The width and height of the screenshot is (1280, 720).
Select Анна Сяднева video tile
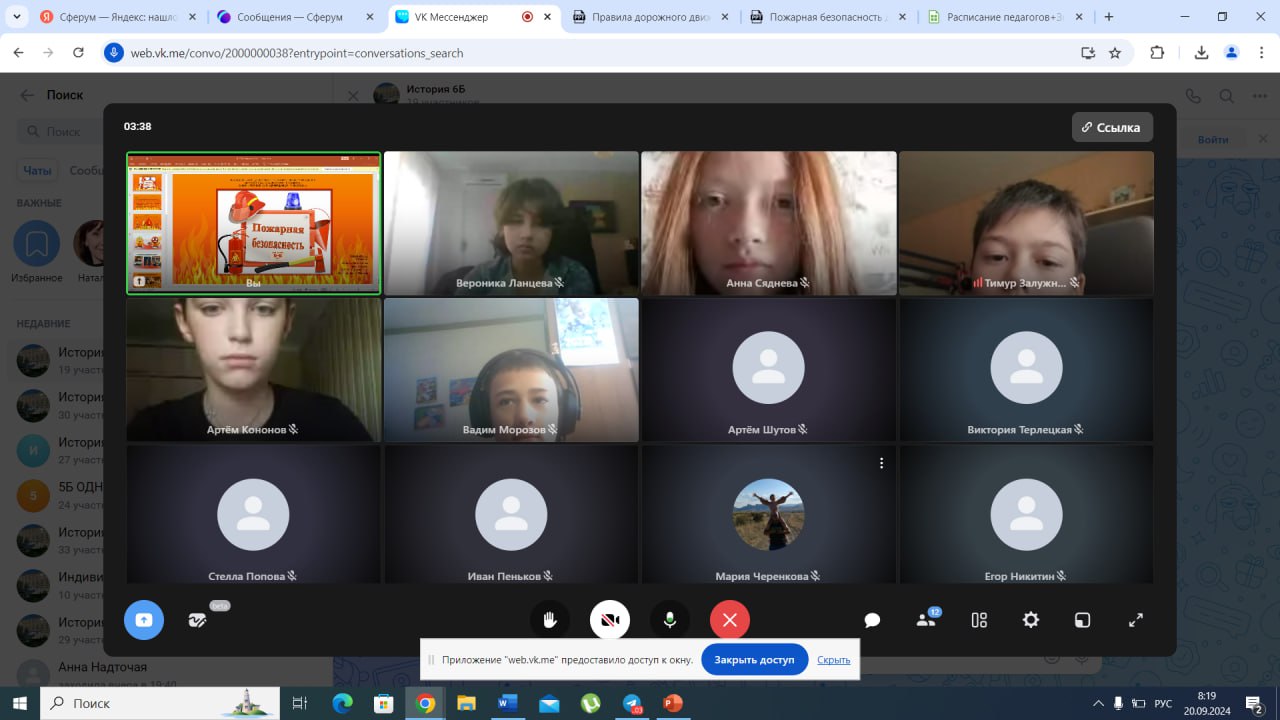coord(768,223)
